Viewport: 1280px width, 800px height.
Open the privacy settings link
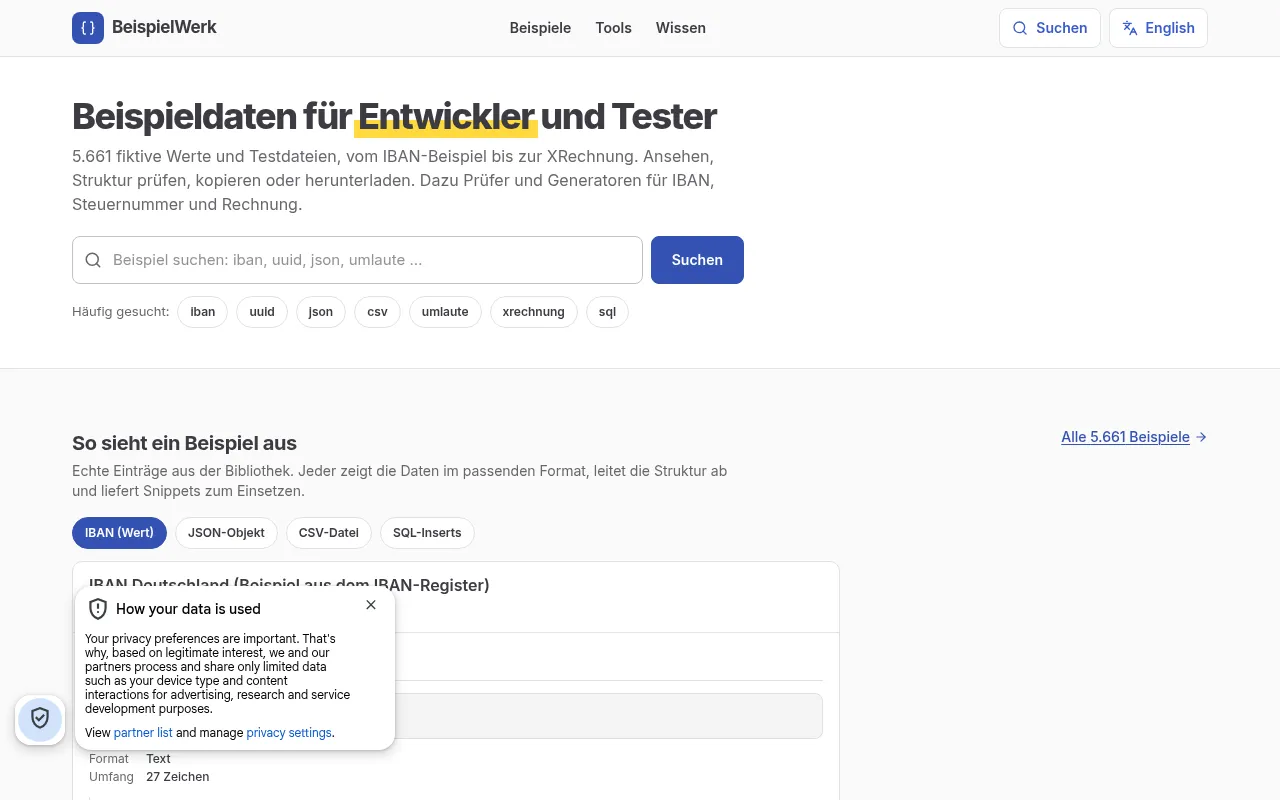[x=289, y=733]
